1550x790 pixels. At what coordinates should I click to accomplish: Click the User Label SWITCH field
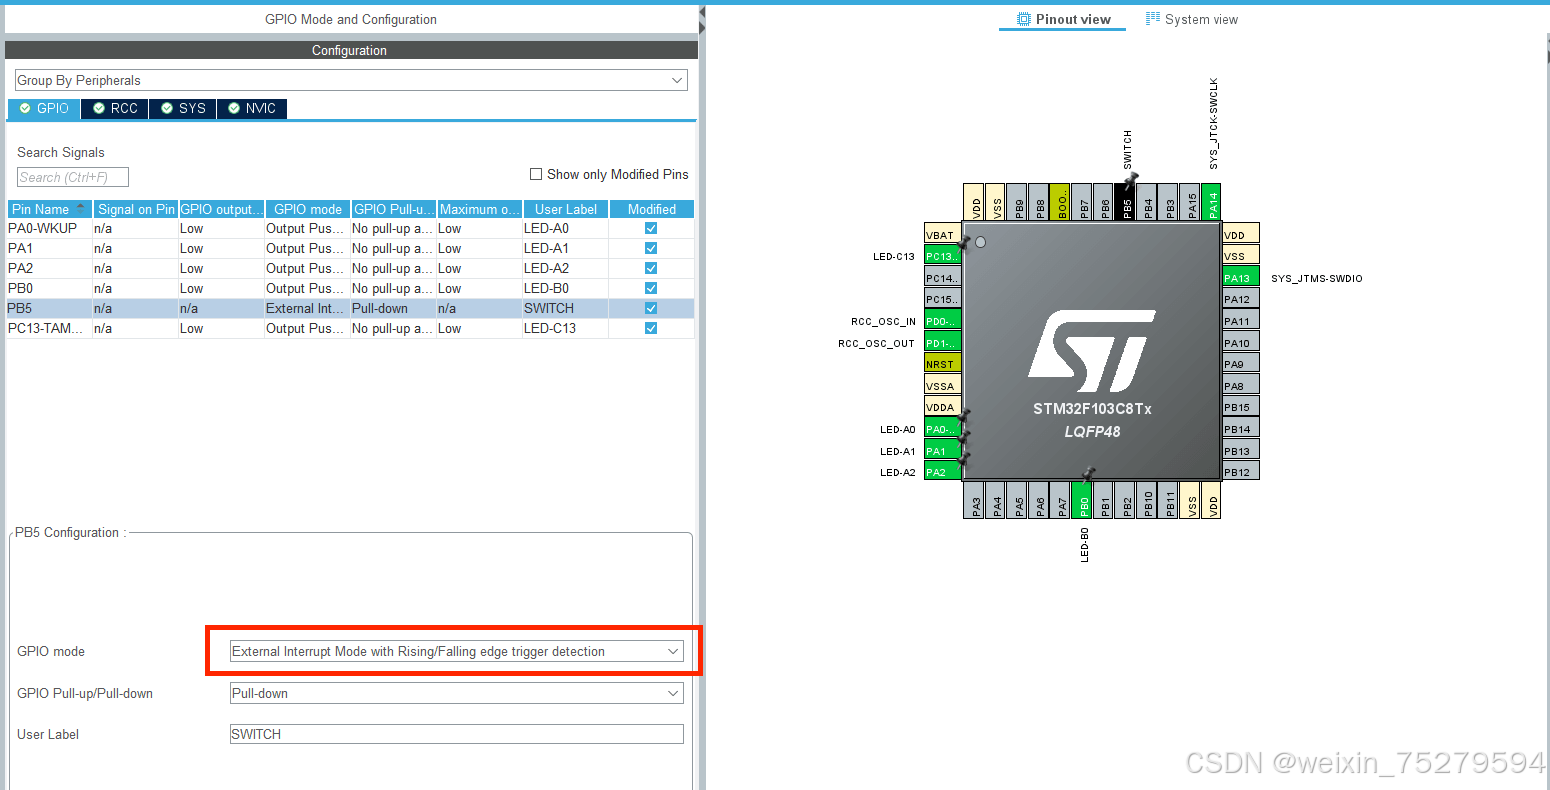[x=456, y=734]
